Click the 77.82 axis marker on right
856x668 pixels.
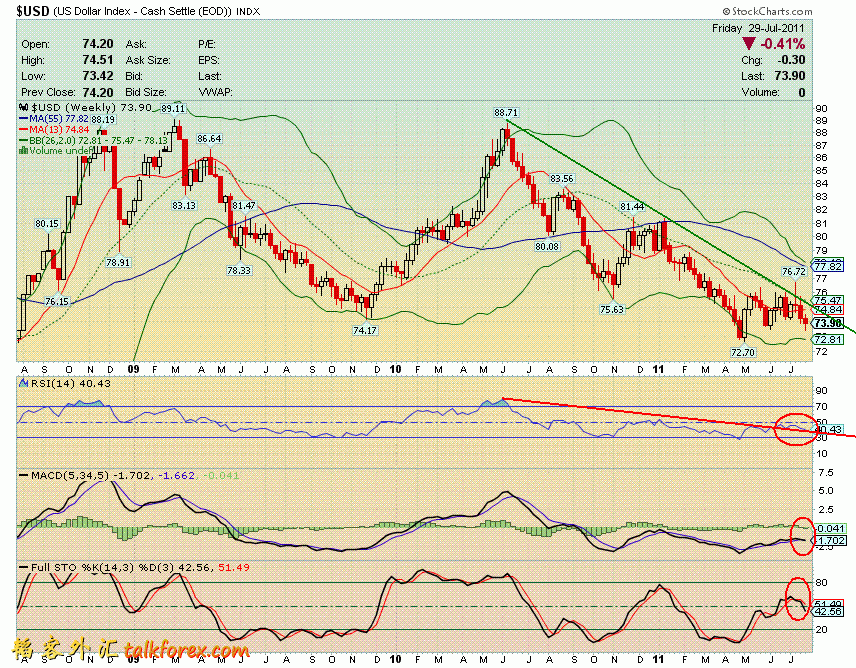pyautogui.click(x=828, y=266)
